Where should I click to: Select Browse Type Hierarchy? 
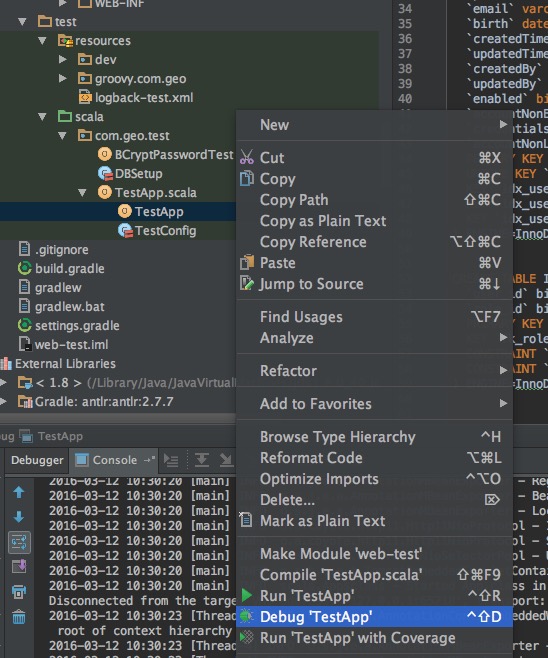(x=374, y=437)
